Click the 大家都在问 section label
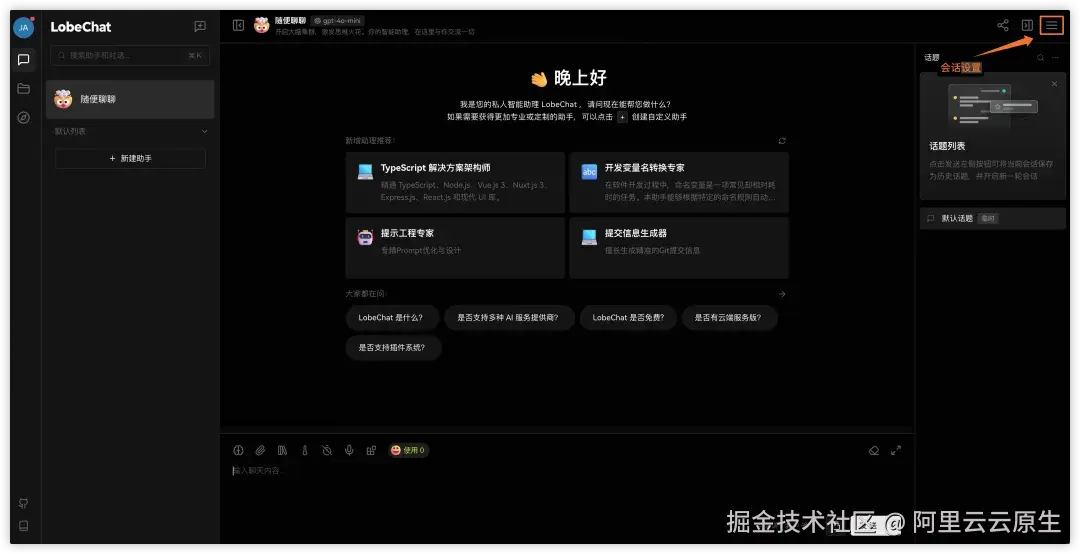This screenshot has width=1080, height=554. click(x=366, y=294)
